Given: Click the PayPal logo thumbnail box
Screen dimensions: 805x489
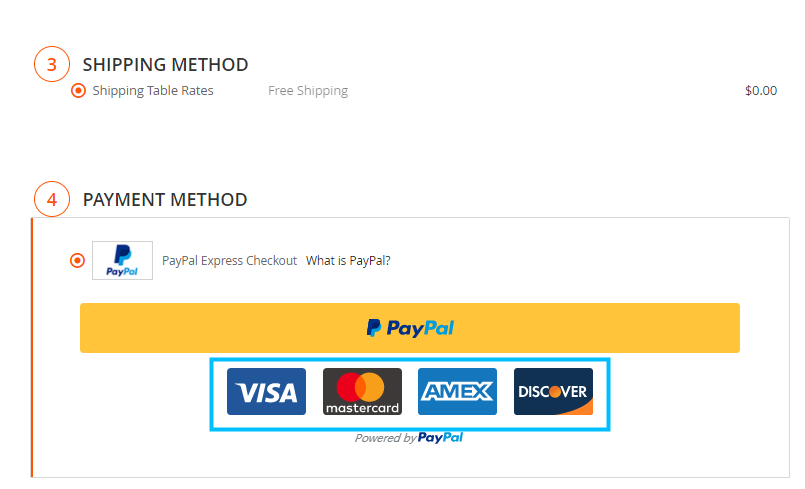Looking at the screenshot, I should (x=122, y=260).
